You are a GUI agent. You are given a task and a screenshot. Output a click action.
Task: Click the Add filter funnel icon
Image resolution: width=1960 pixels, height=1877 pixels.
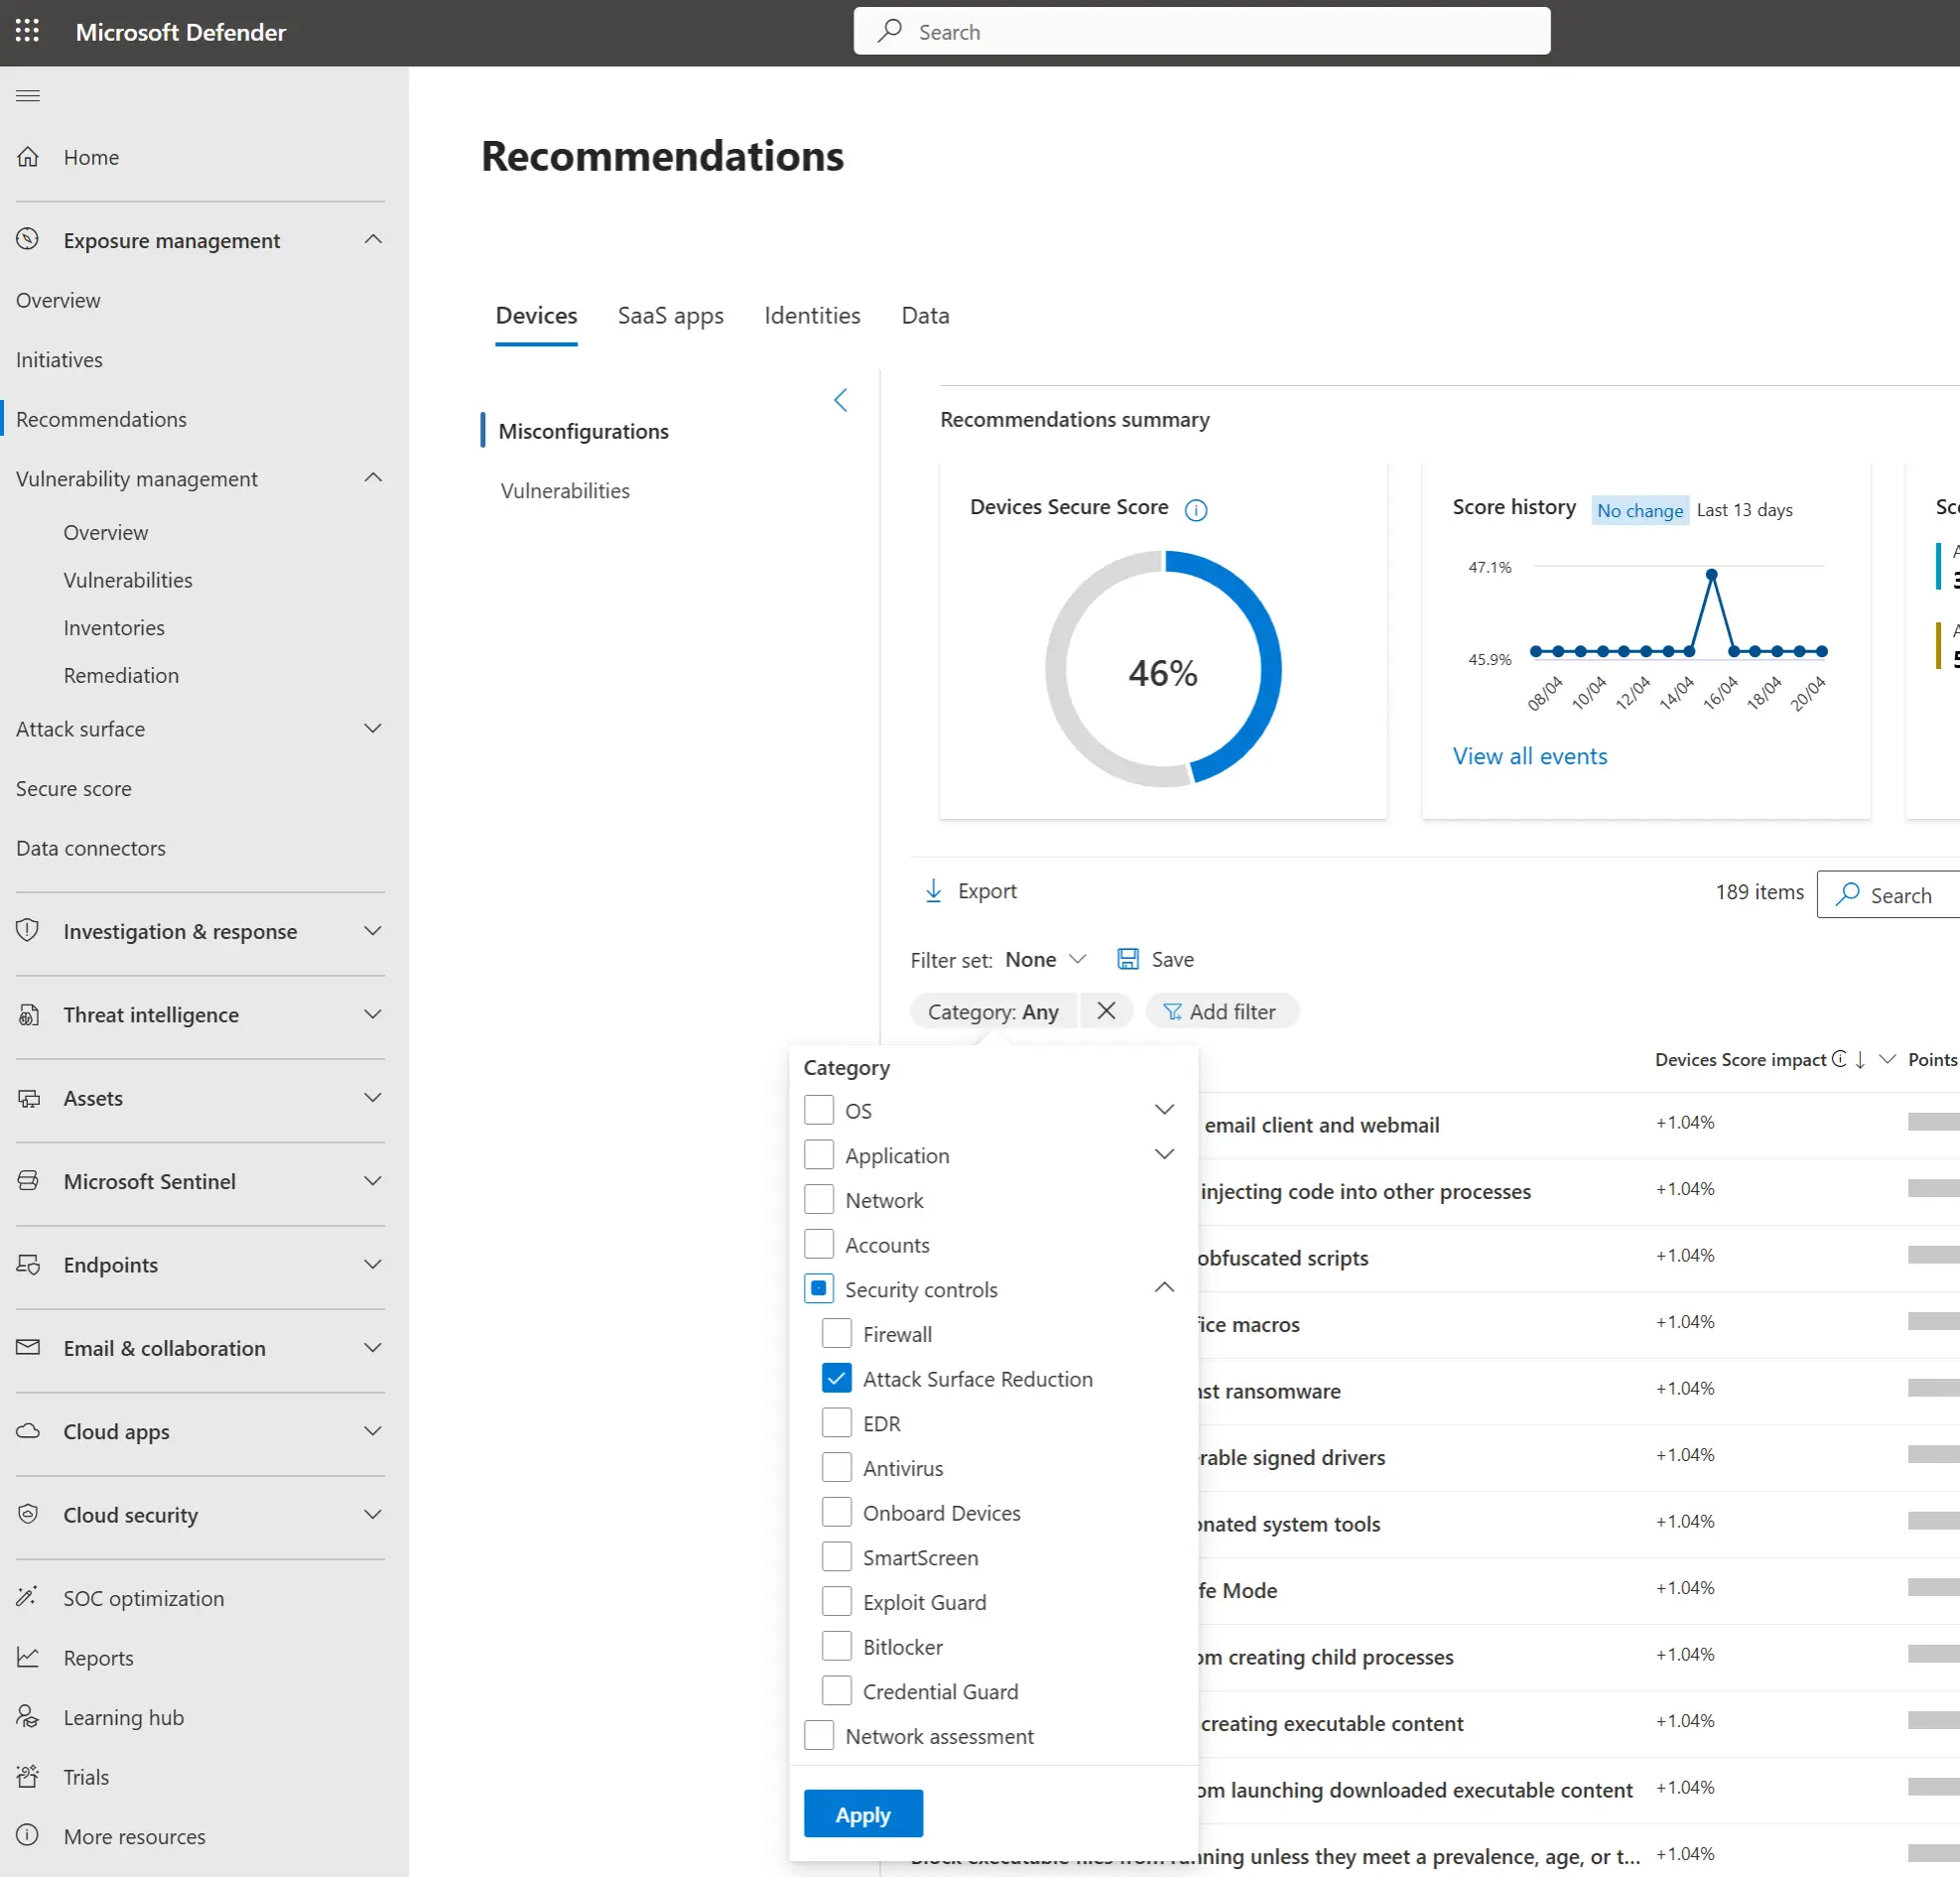1172,1012
